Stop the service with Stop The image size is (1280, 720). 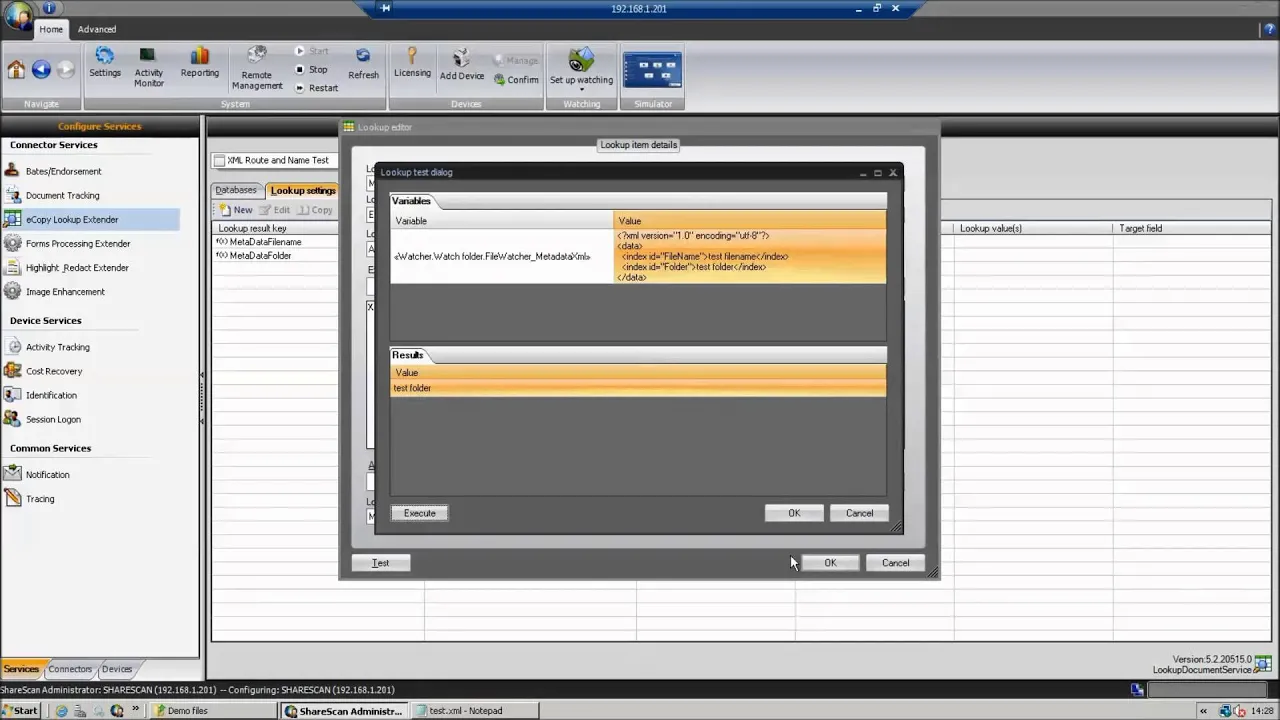[x=311, y=69]
